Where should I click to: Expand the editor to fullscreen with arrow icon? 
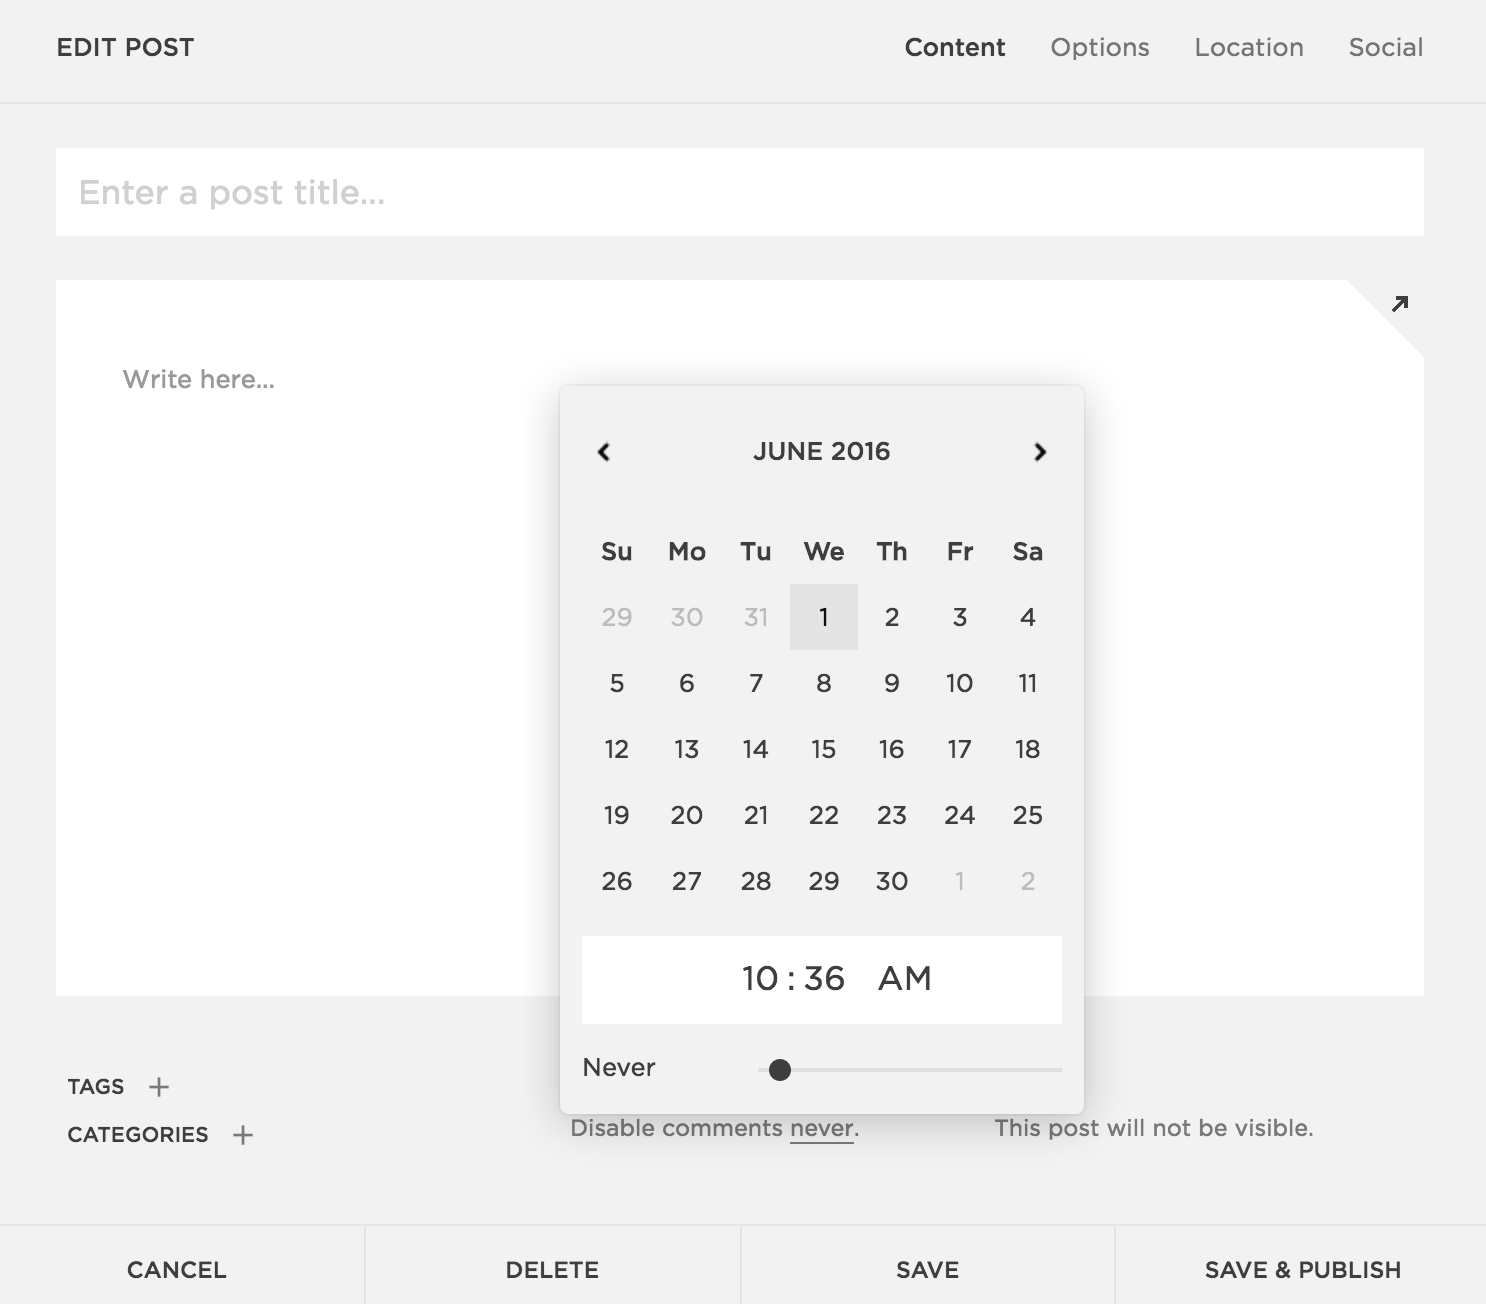point(1400,304)
